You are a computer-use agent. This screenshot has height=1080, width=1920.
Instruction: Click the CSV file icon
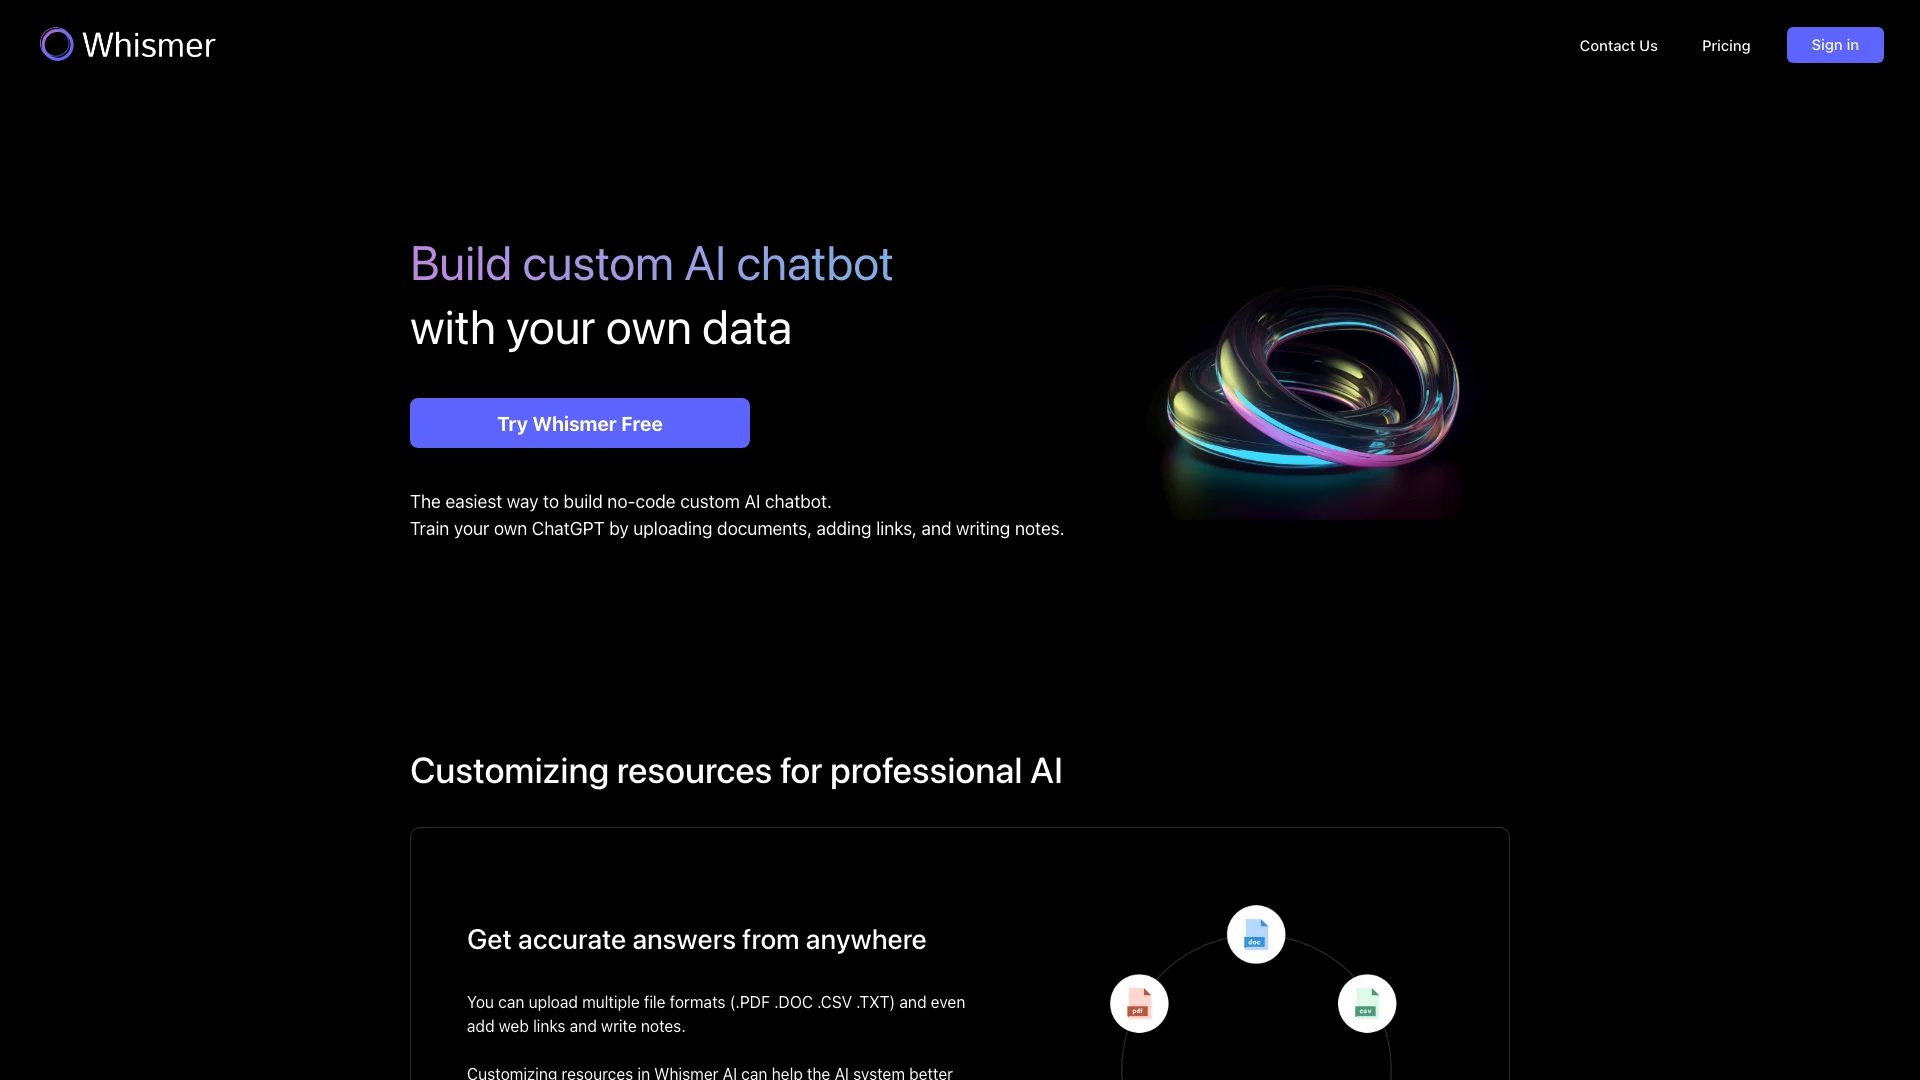[x=1366, y=1002]
